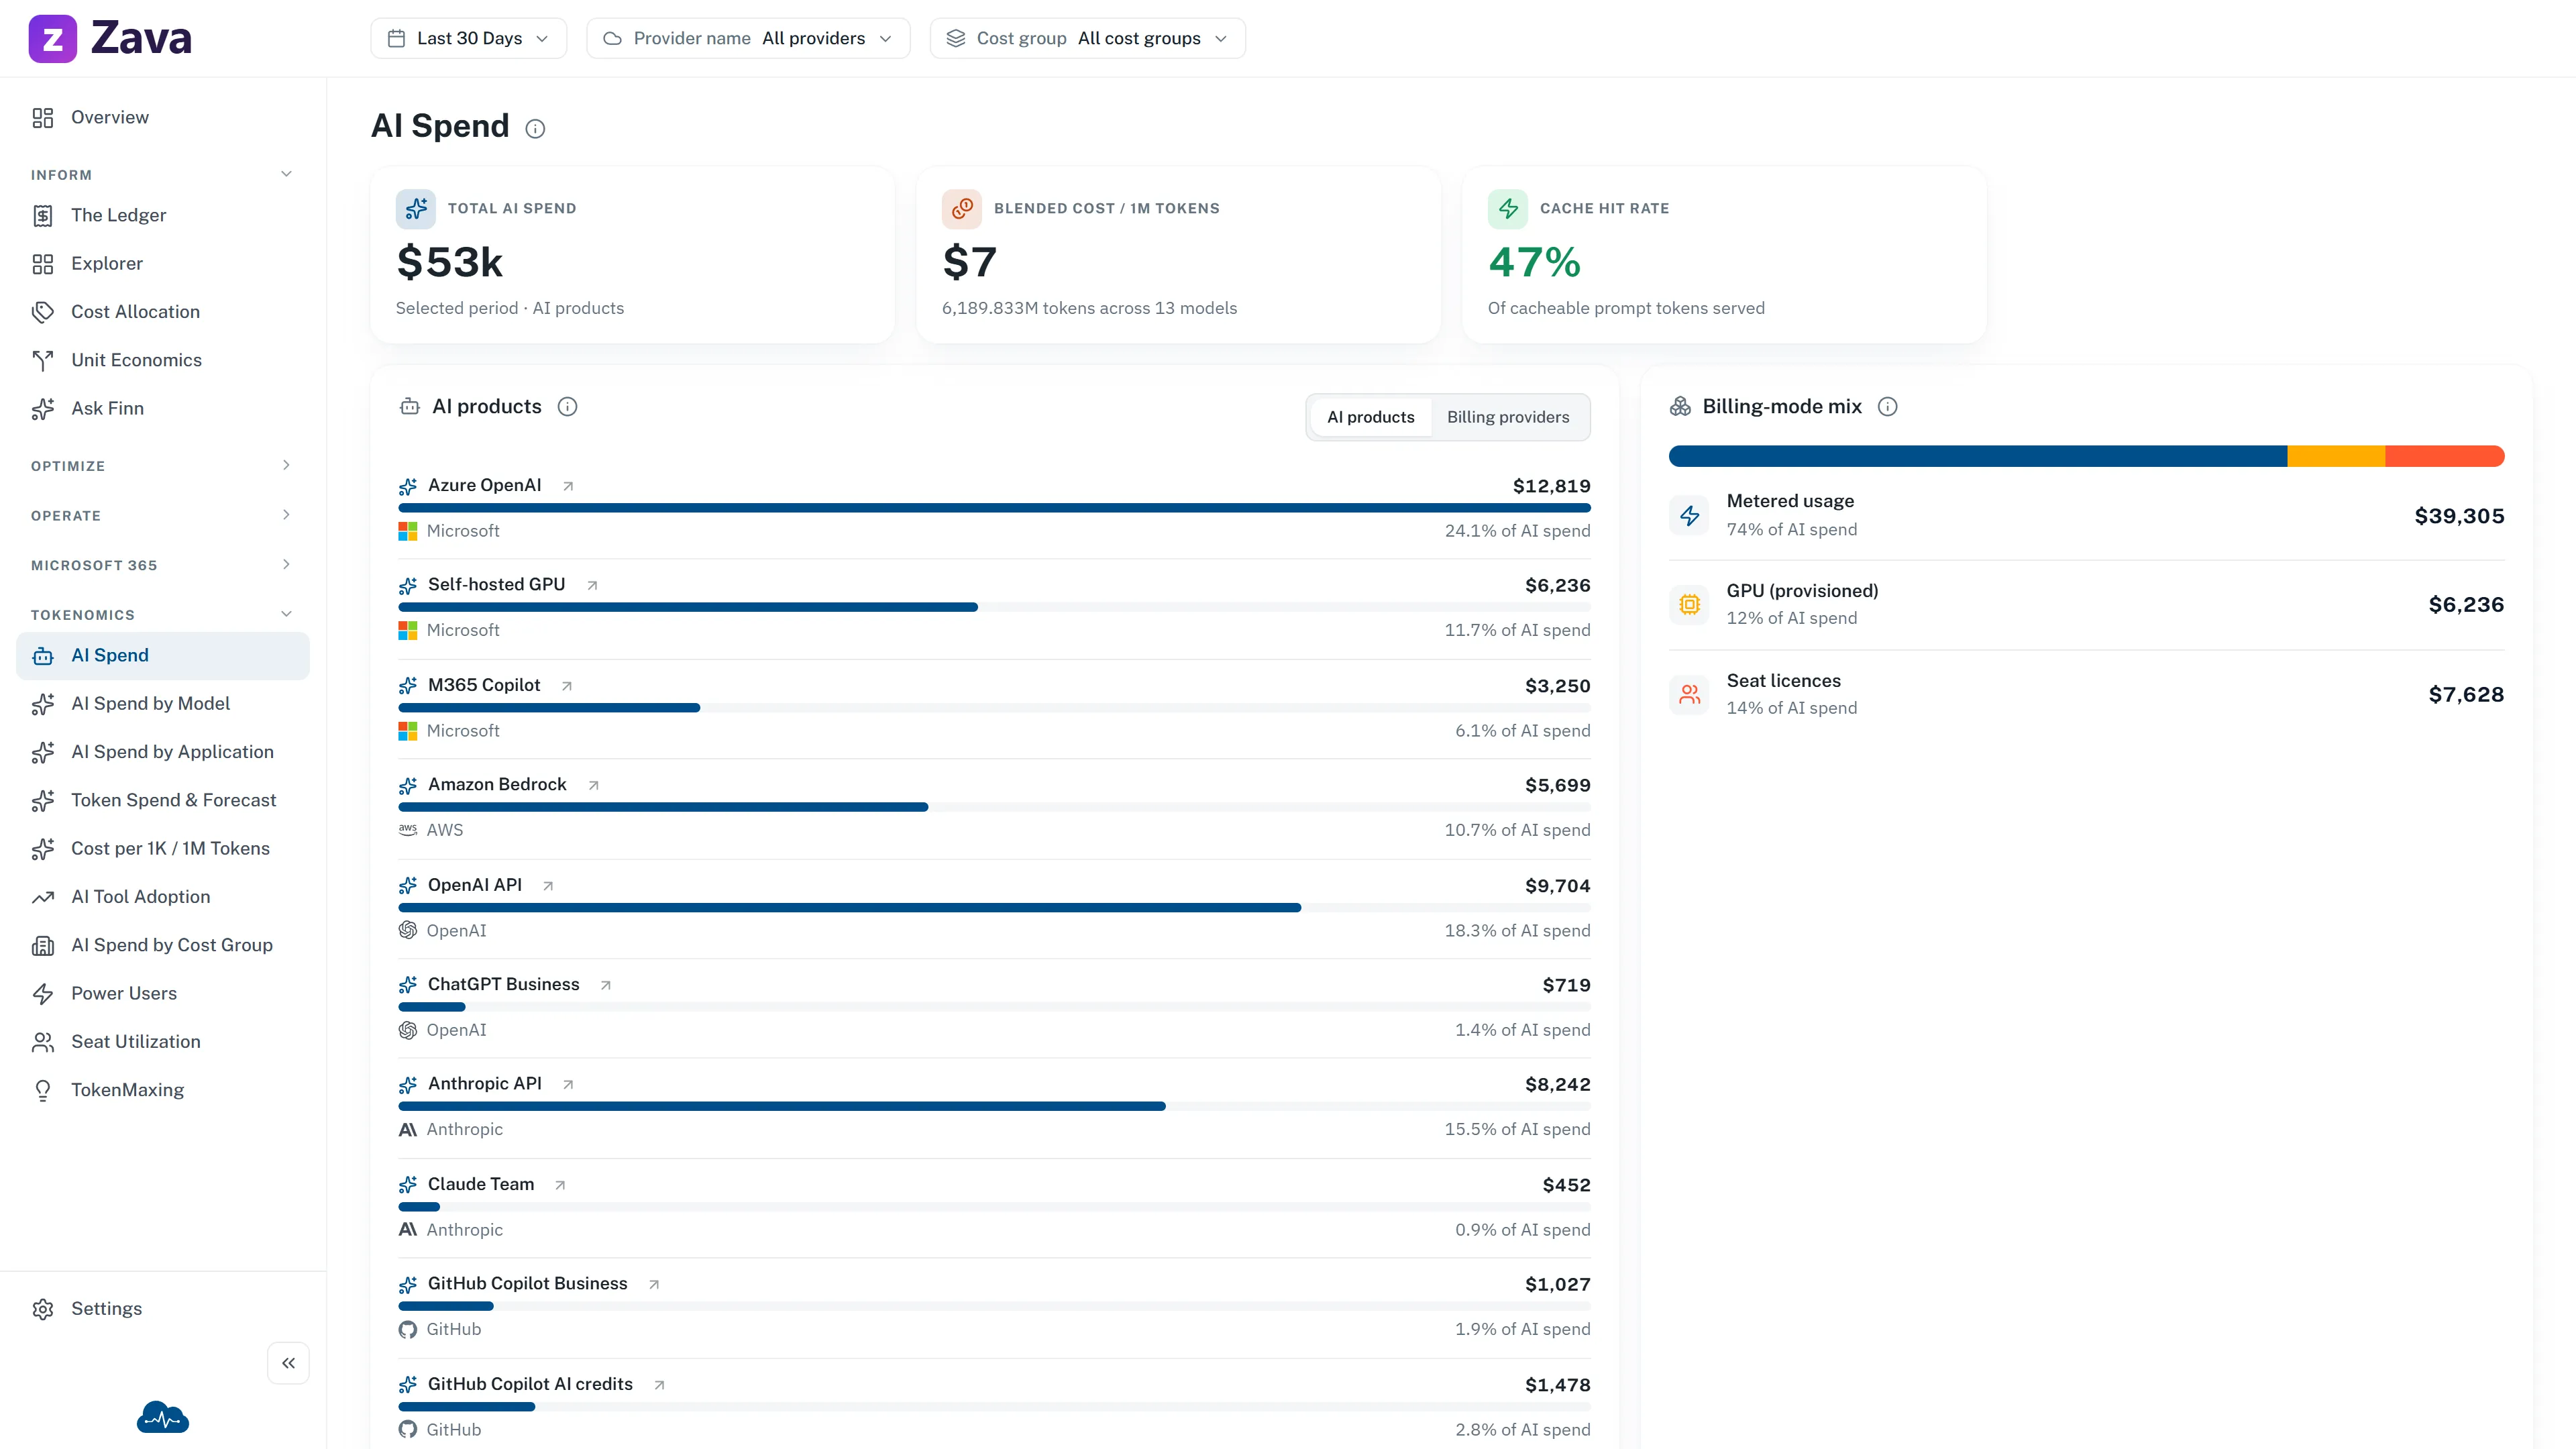Click the blue Metered usage bar segment
The width and height of the screenshot is (2576, 1449).
1978,457
